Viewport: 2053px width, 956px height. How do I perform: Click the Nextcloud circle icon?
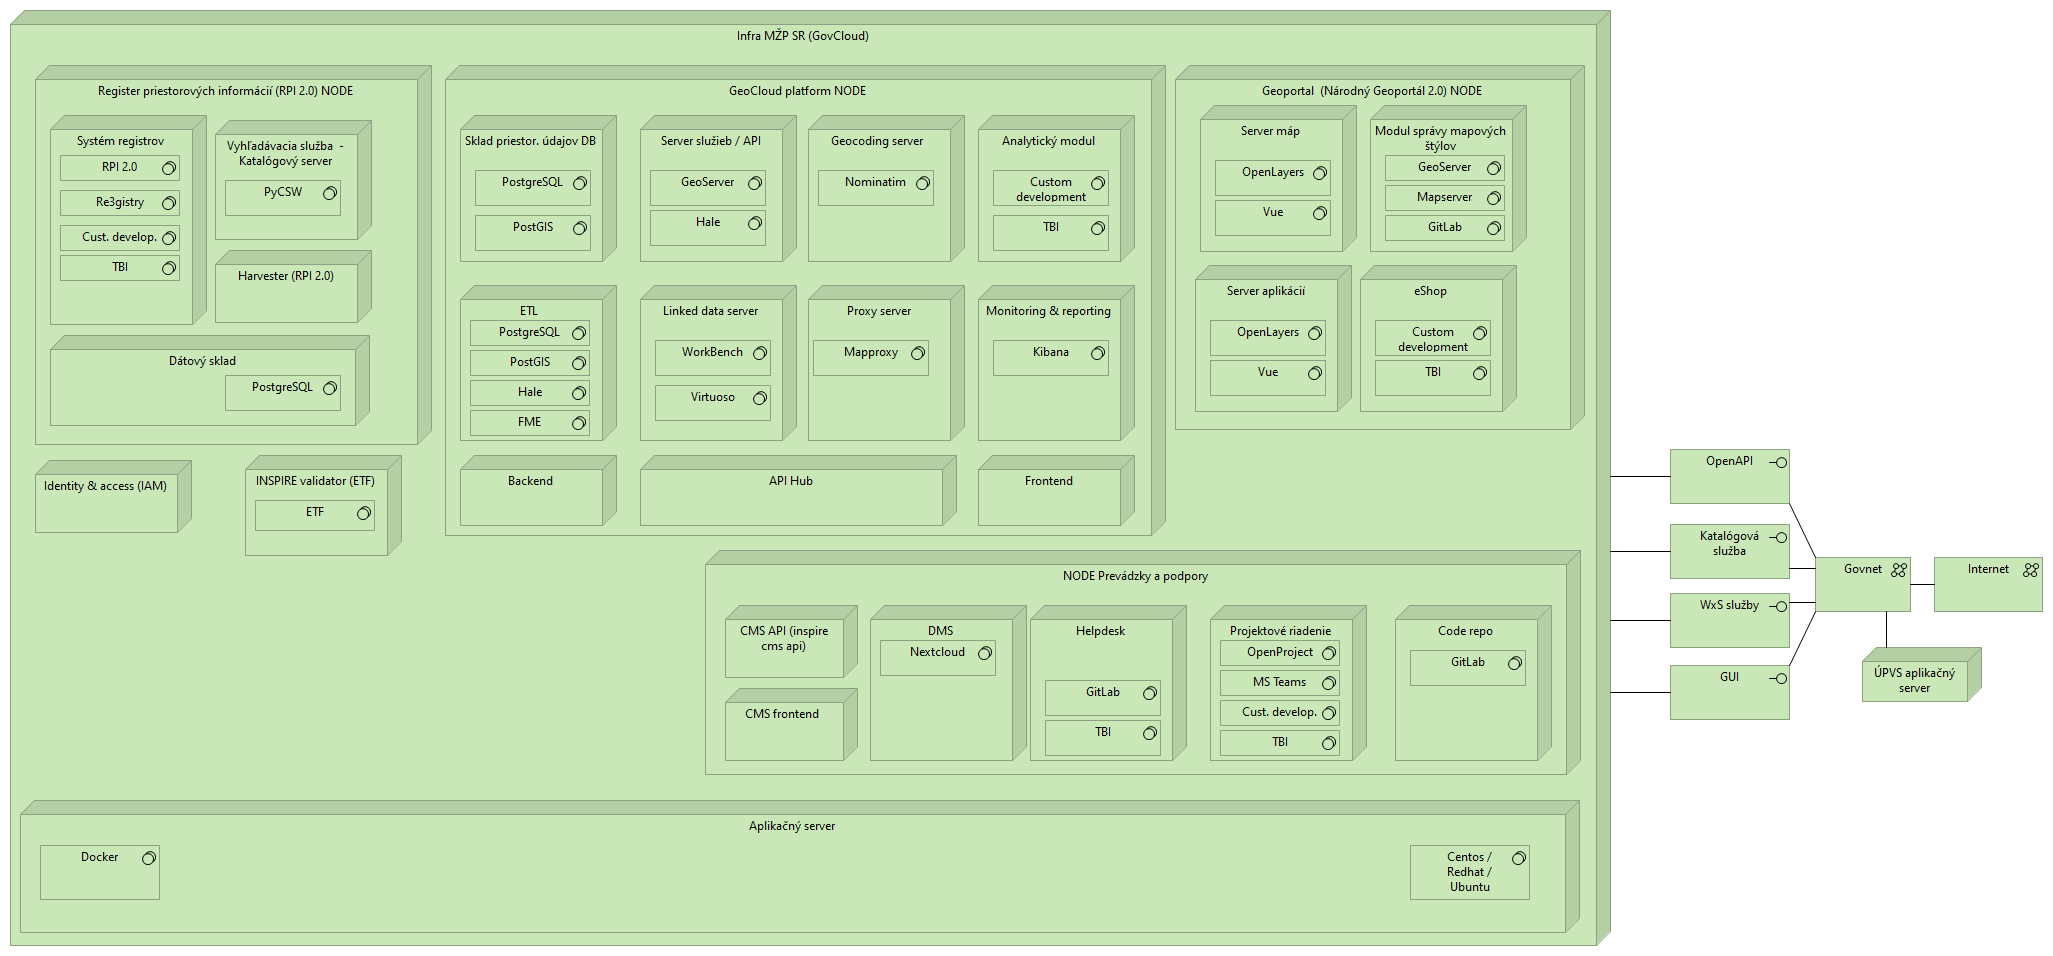985,653
